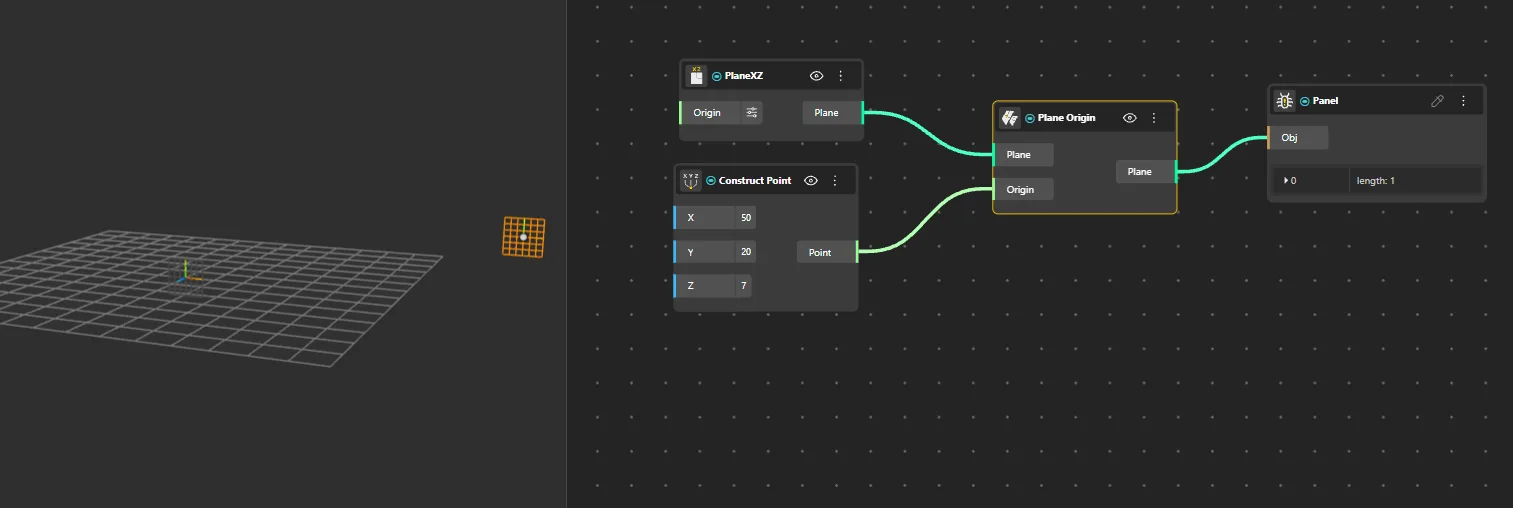Click the Z value field showing 7

pyautogui.click(x=743, y=286)
